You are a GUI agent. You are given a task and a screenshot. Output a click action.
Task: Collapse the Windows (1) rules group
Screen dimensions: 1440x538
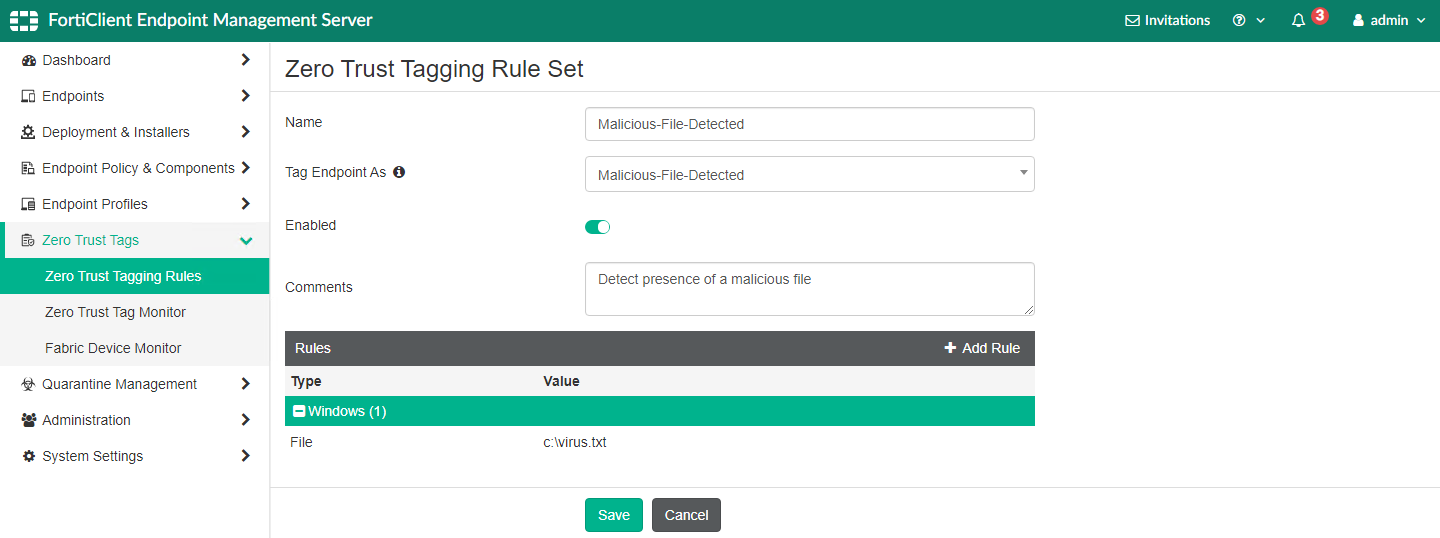[x=299, y=411]
